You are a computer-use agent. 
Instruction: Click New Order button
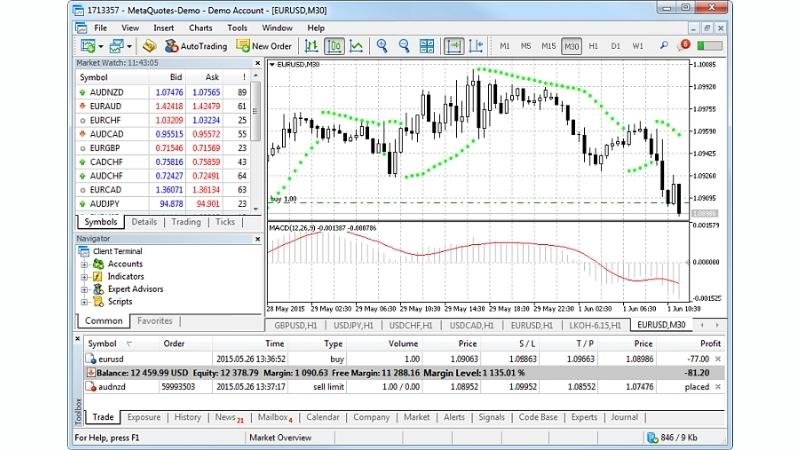tap(263, 46)
